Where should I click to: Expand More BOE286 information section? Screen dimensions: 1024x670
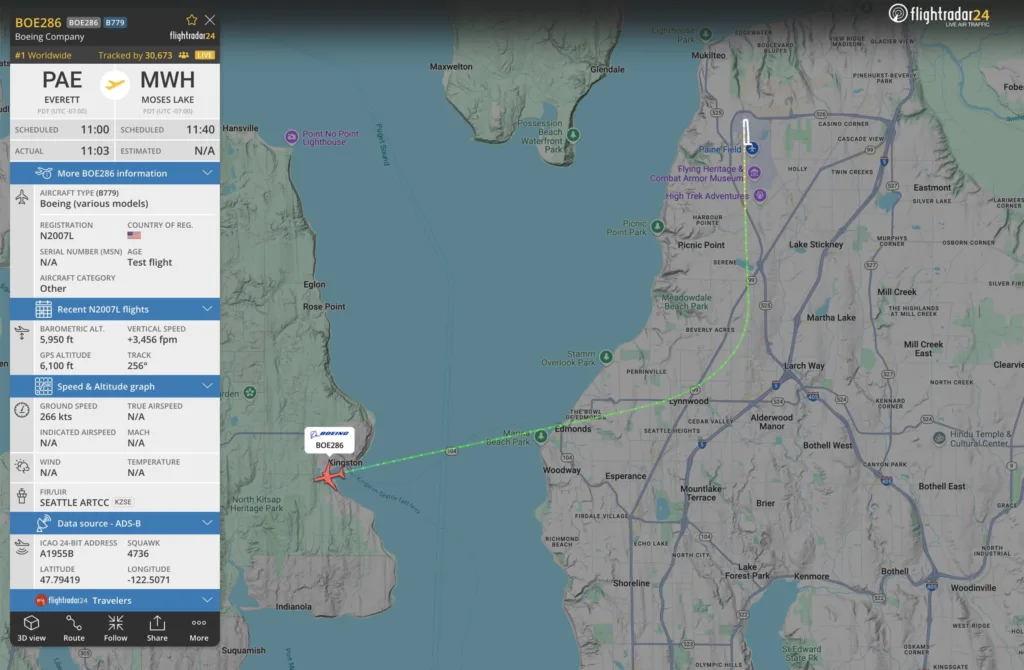[x=115, y=173]
